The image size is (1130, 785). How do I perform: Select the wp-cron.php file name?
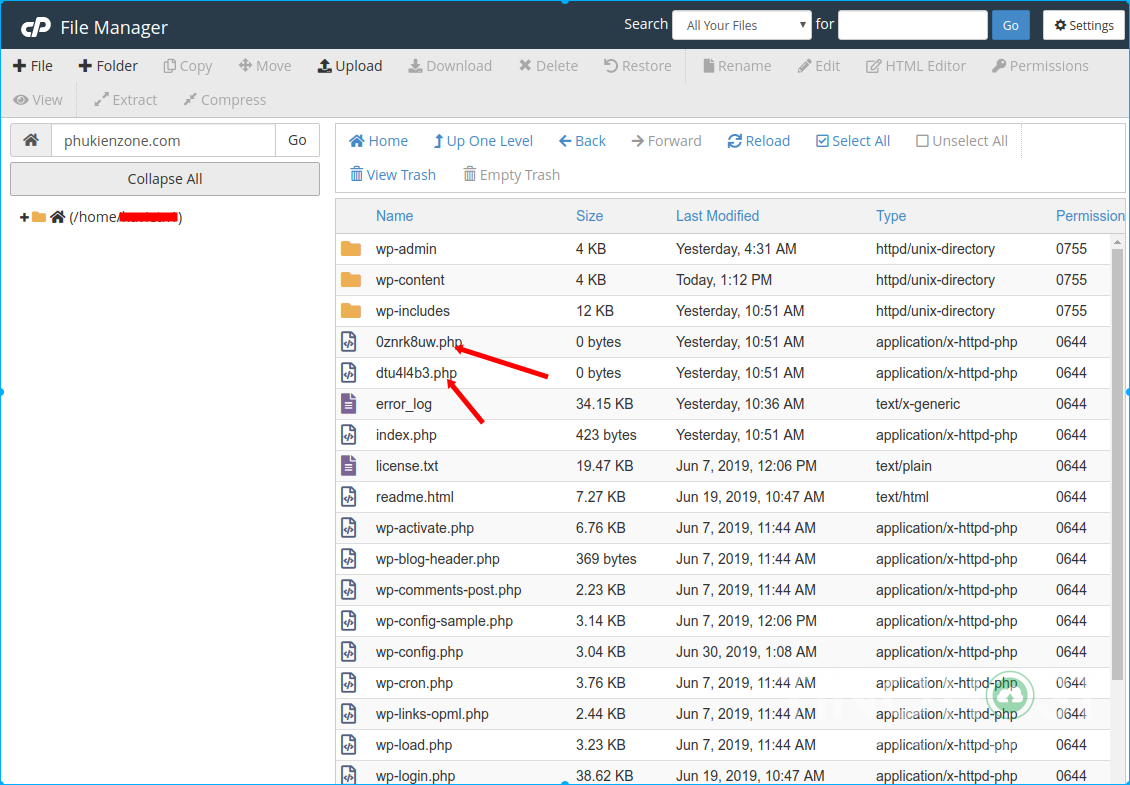click(x=414, y=683)
